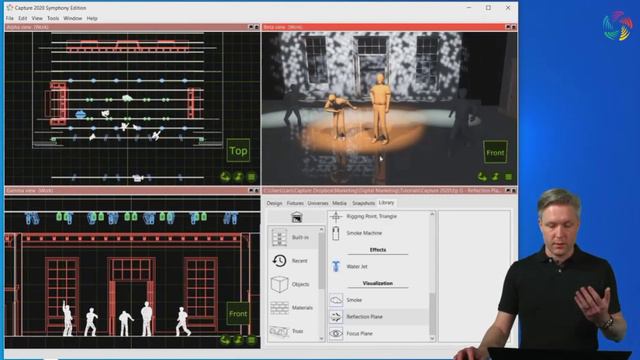Click the first header icon of Alpha view pane
640x360 pixels.
tap(251, 27)
